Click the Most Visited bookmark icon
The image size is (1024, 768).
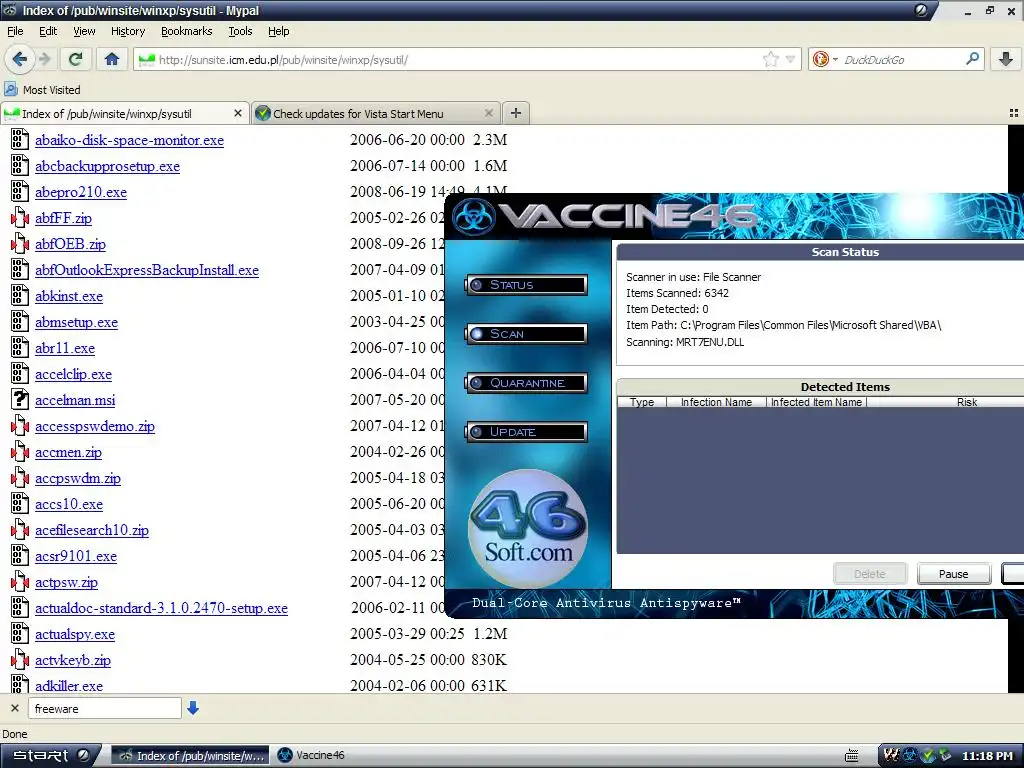10,89
